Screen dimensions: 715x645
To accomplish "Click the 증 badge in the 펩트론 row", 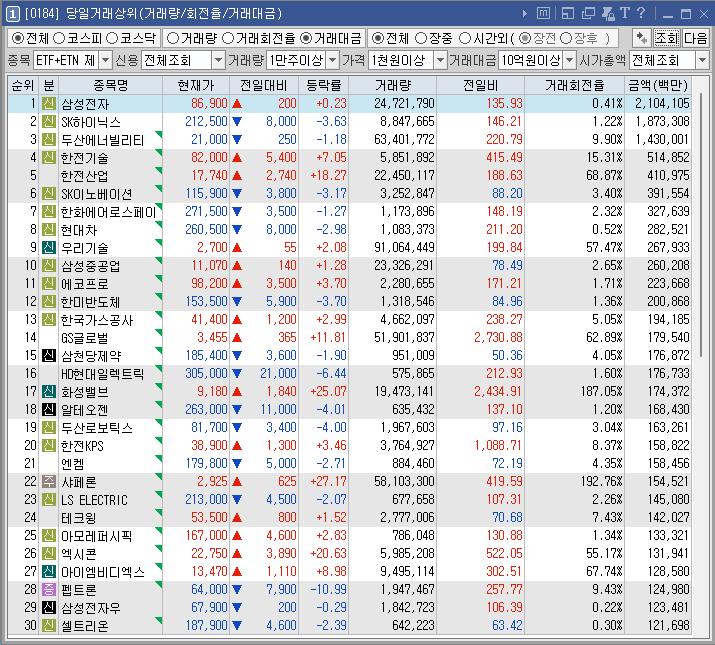I will click(x=49, y=589).
